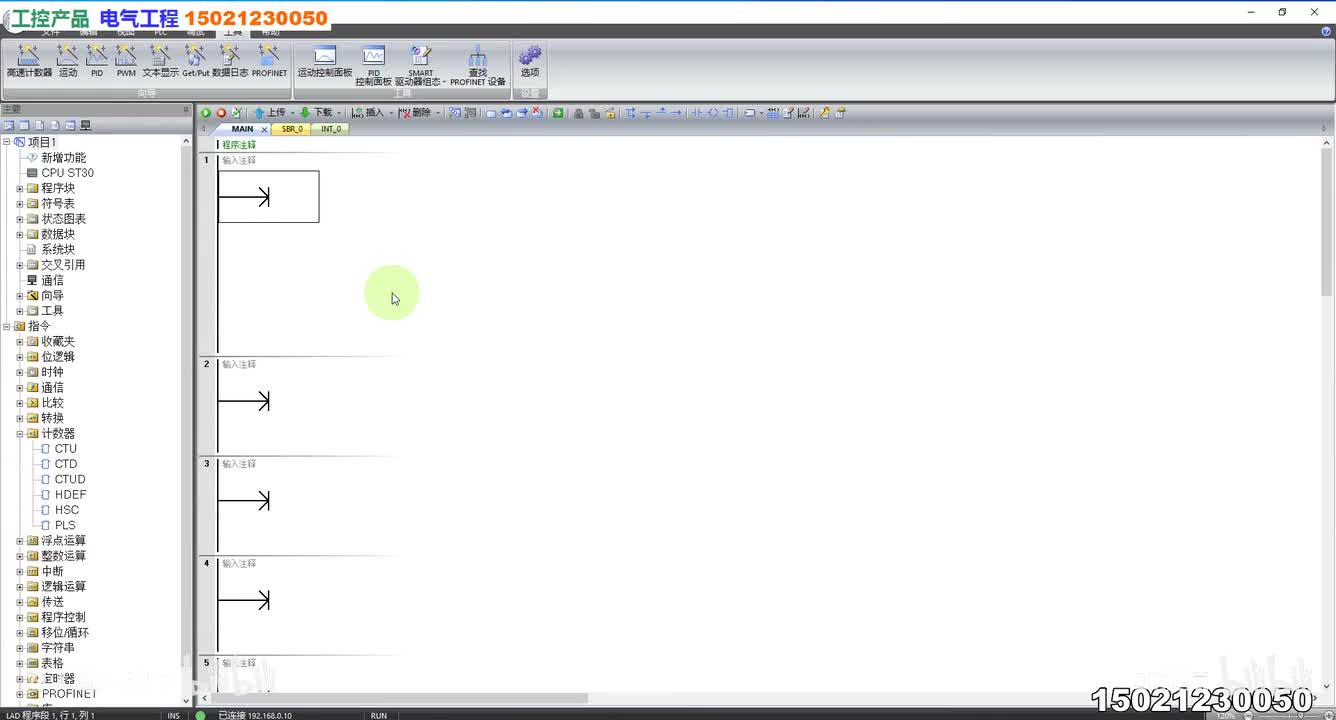Click the horizontal line right arrow icon

click(x=676, y=113)
